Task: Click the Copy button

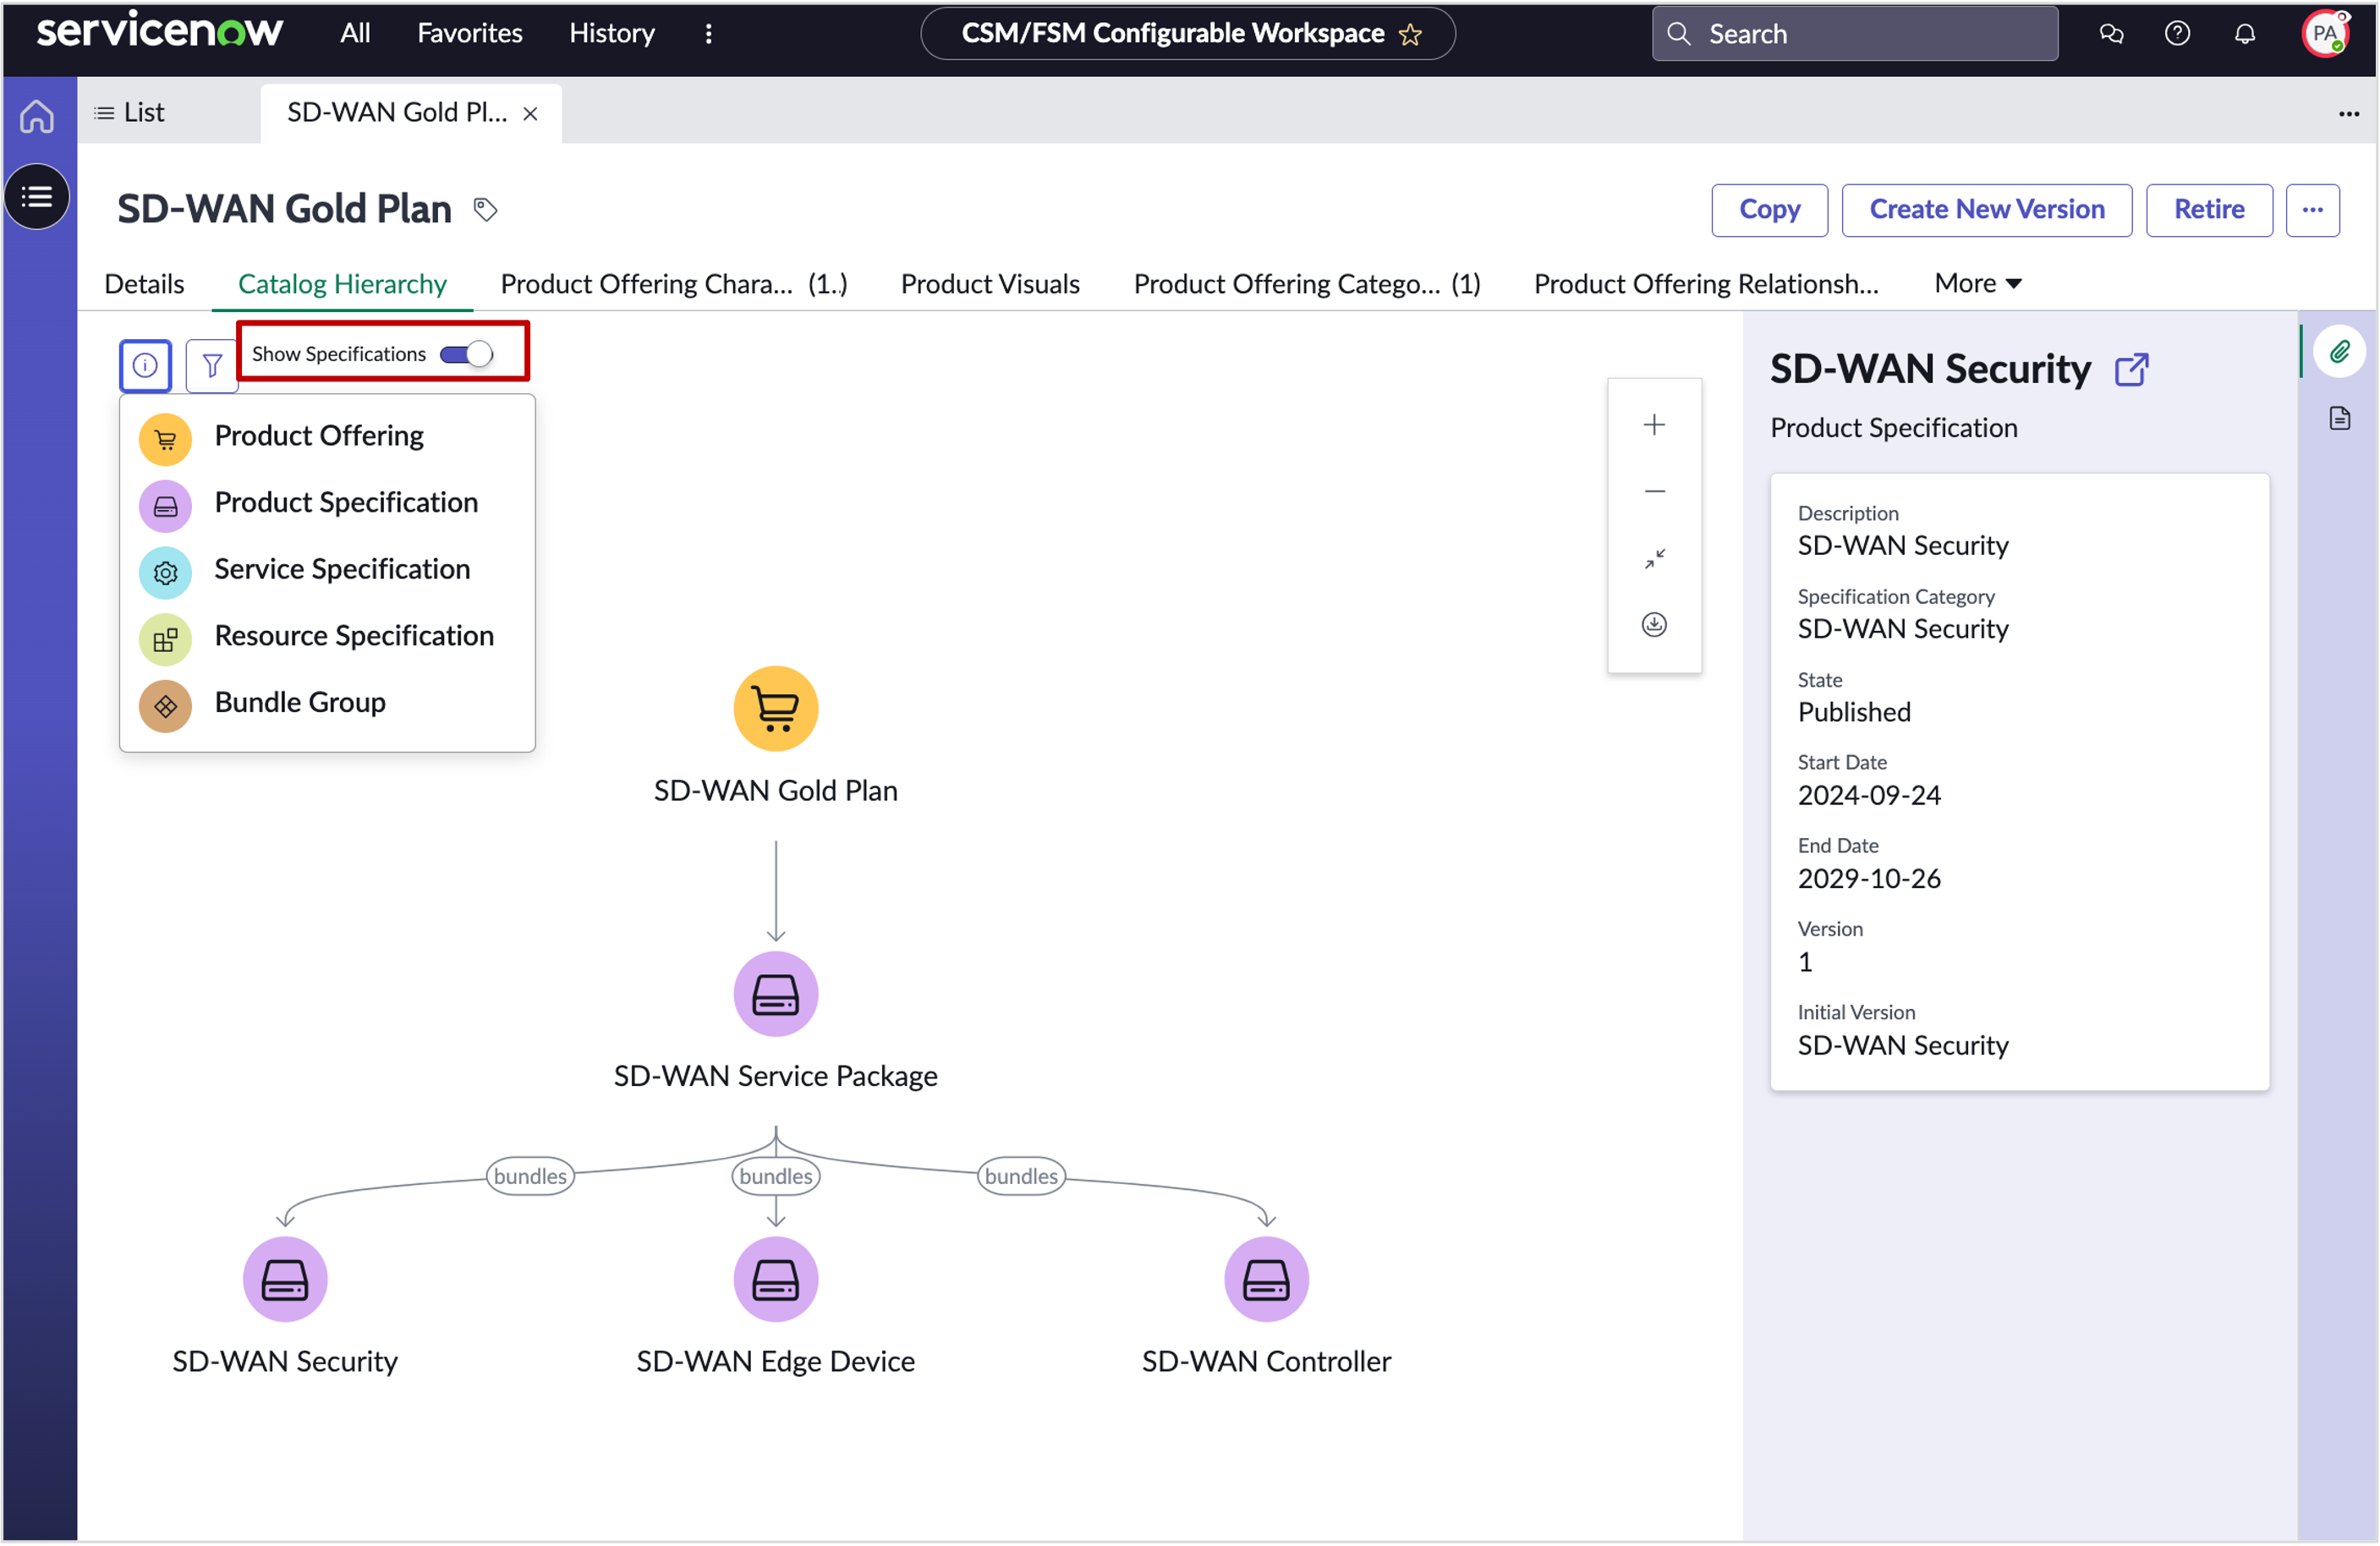Action: tap(1769, 210)
